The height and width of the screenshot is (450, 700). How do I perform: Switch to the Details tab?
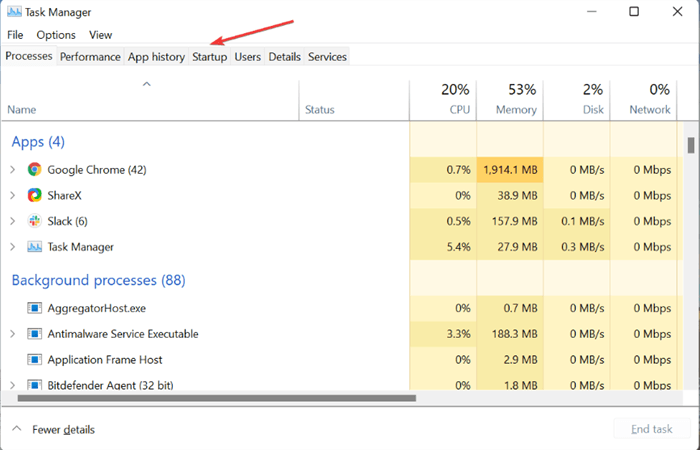click(284, 57)
